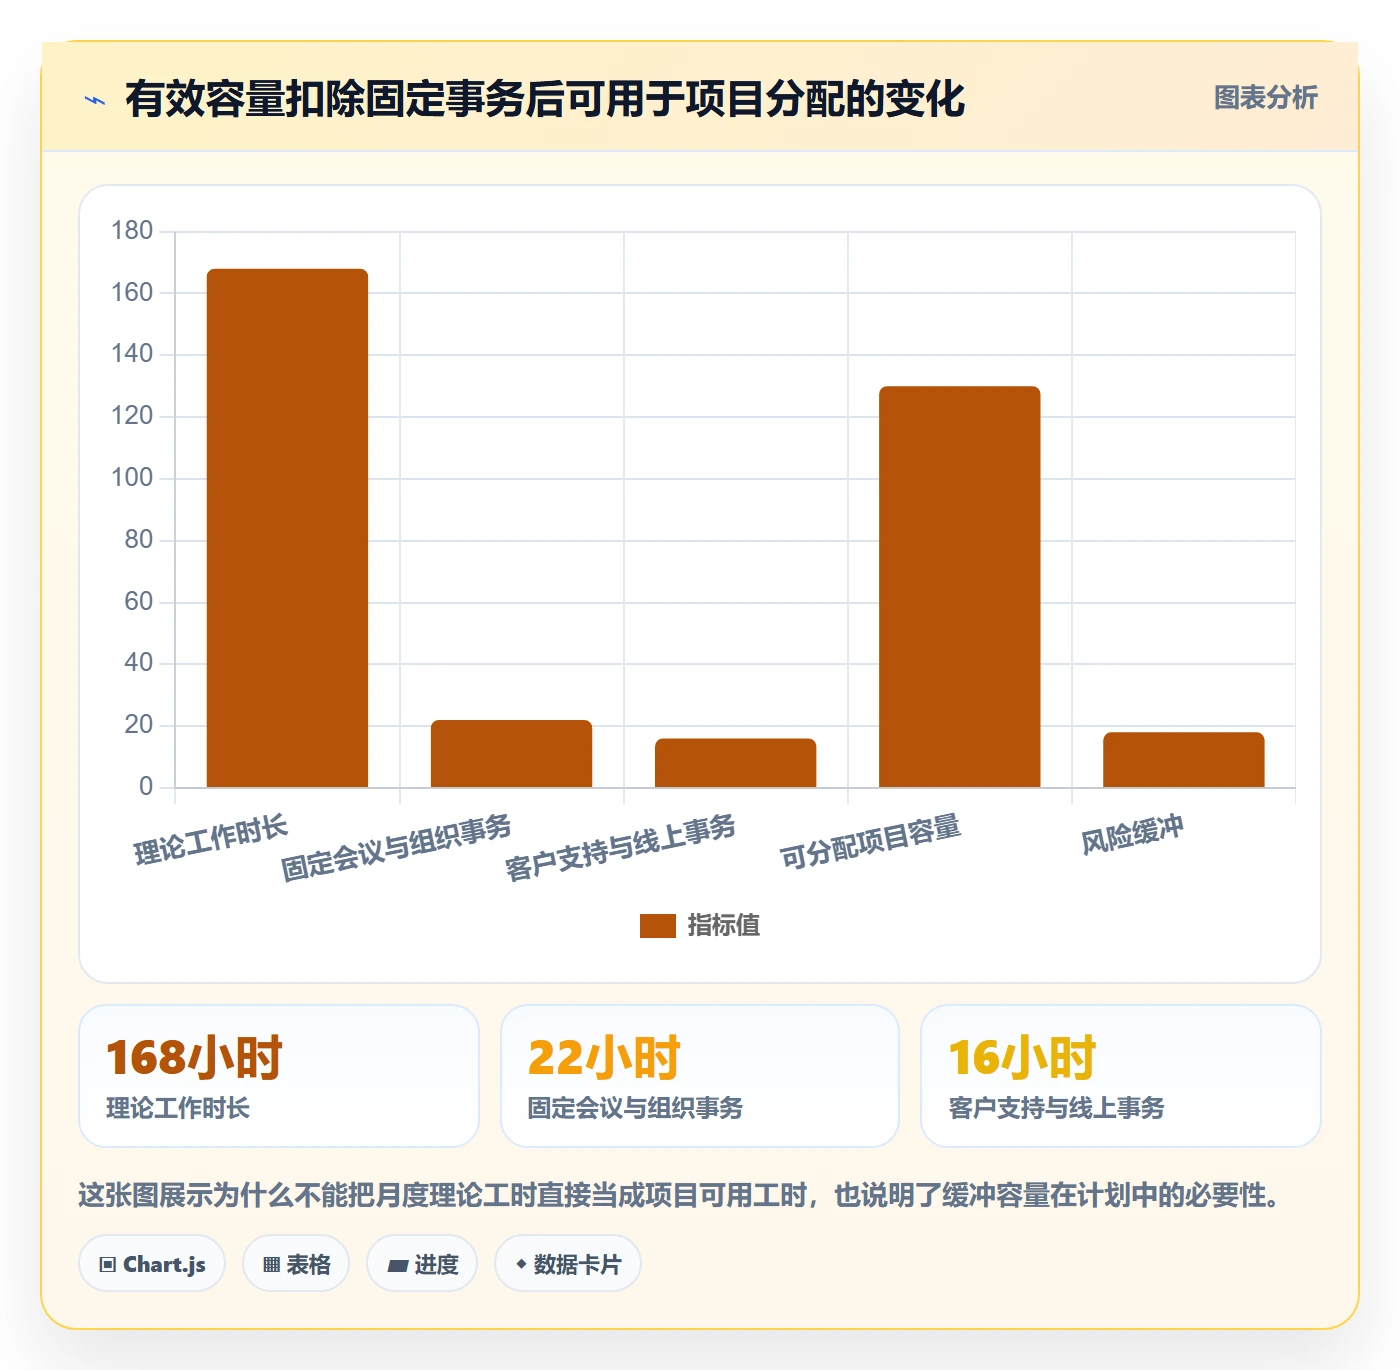
Task: Click the grid icon in the 表格 chip
Action: (x=271, y=1265)
